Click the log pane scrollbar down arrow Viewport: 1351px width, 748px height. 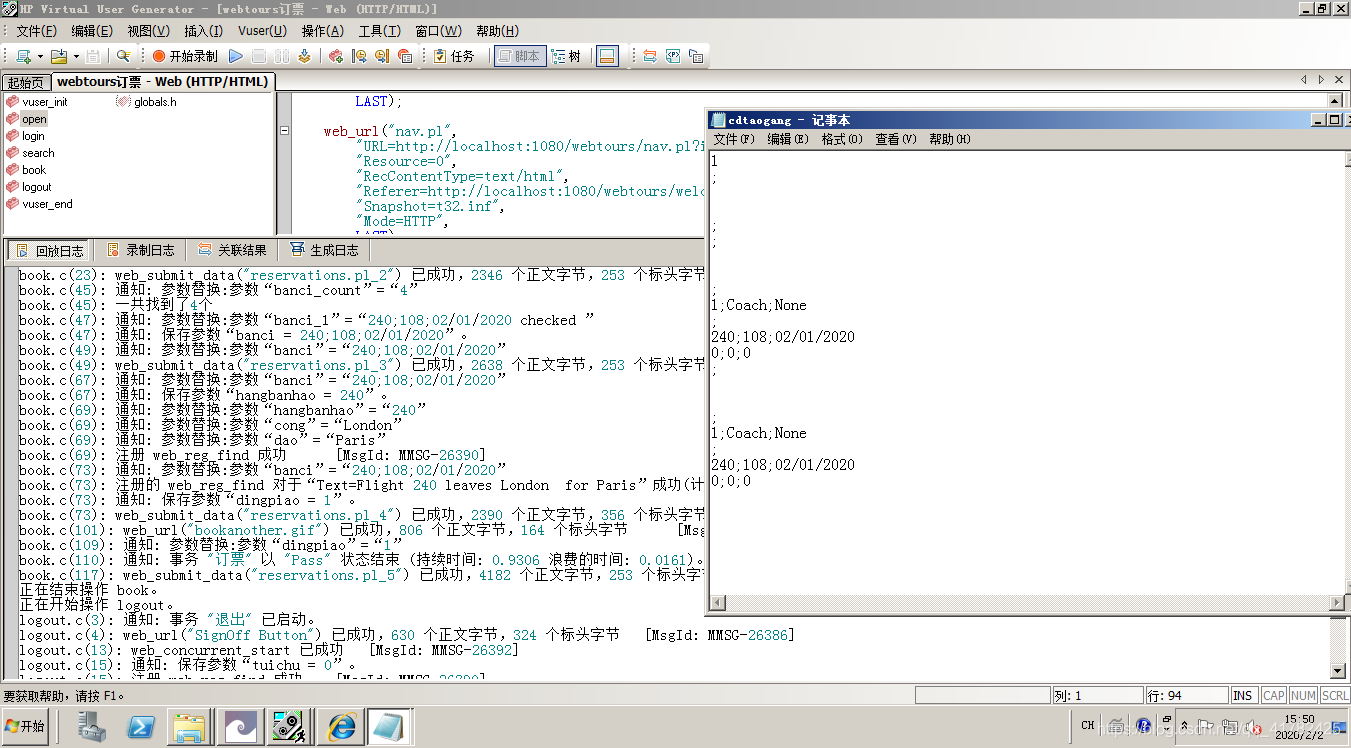[1339, 671]
